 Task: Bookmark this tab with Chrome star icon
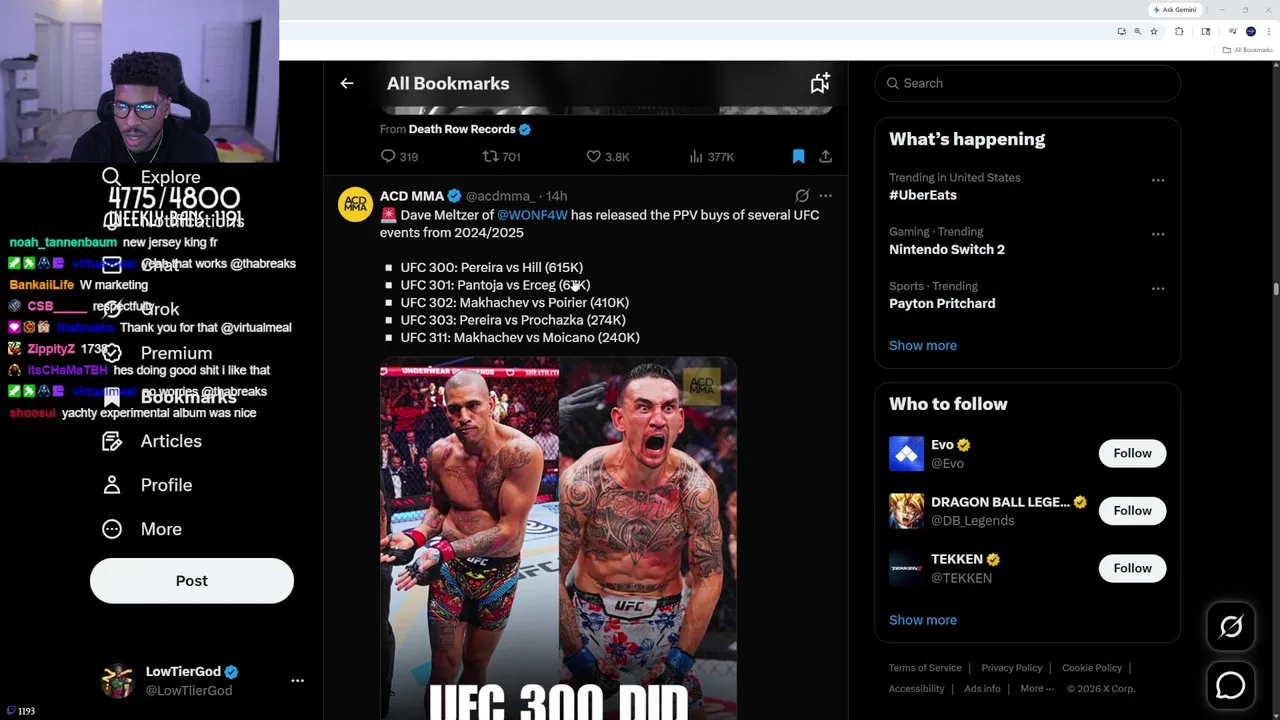click(1153, 32)
